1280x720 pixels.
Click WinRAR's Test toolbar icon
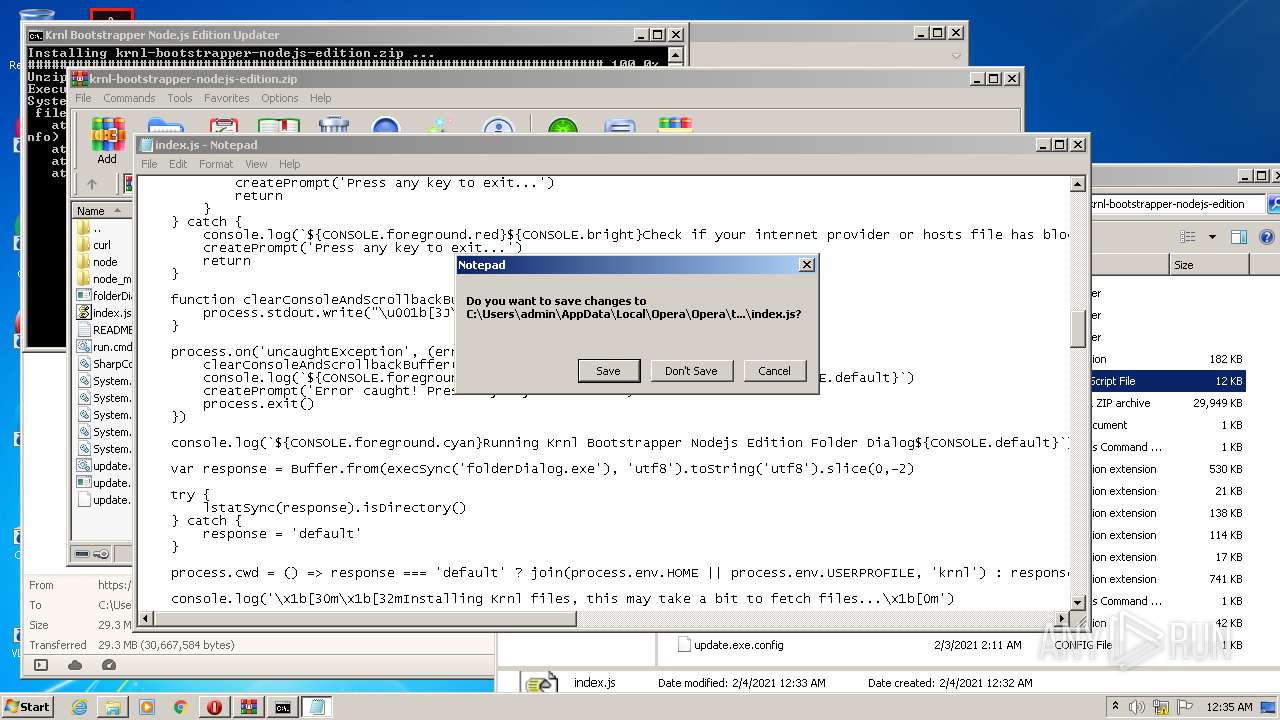(223, 127)
